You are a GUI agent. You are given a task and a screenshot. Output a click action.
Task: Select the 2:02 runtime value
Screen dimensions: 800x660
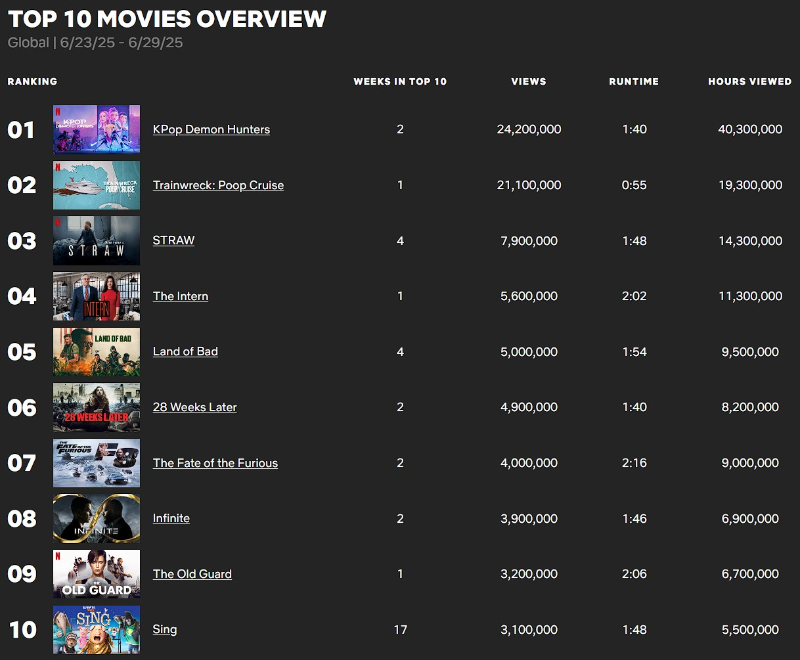pos(634,296)
